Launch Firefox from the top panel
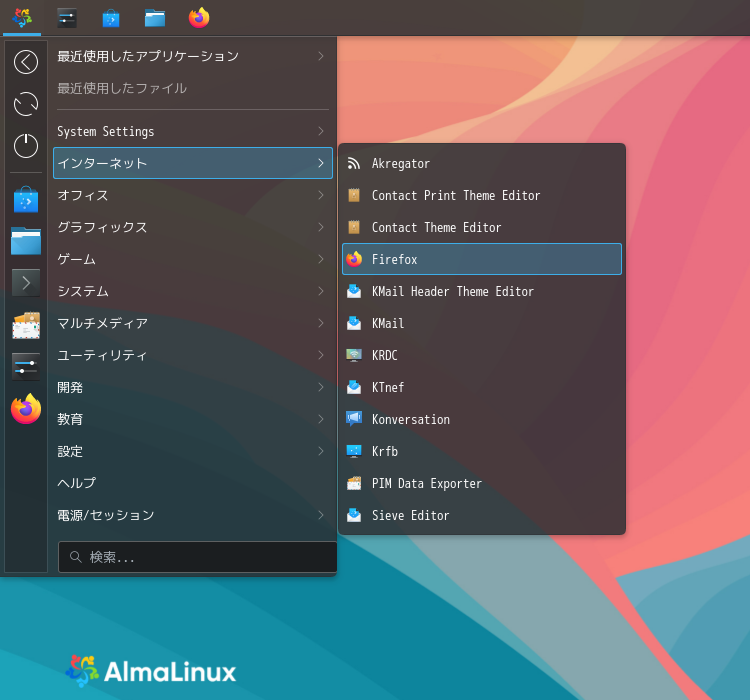Viewport: 750px width, 700px height. pyautogui.click(x=199, y=18)
